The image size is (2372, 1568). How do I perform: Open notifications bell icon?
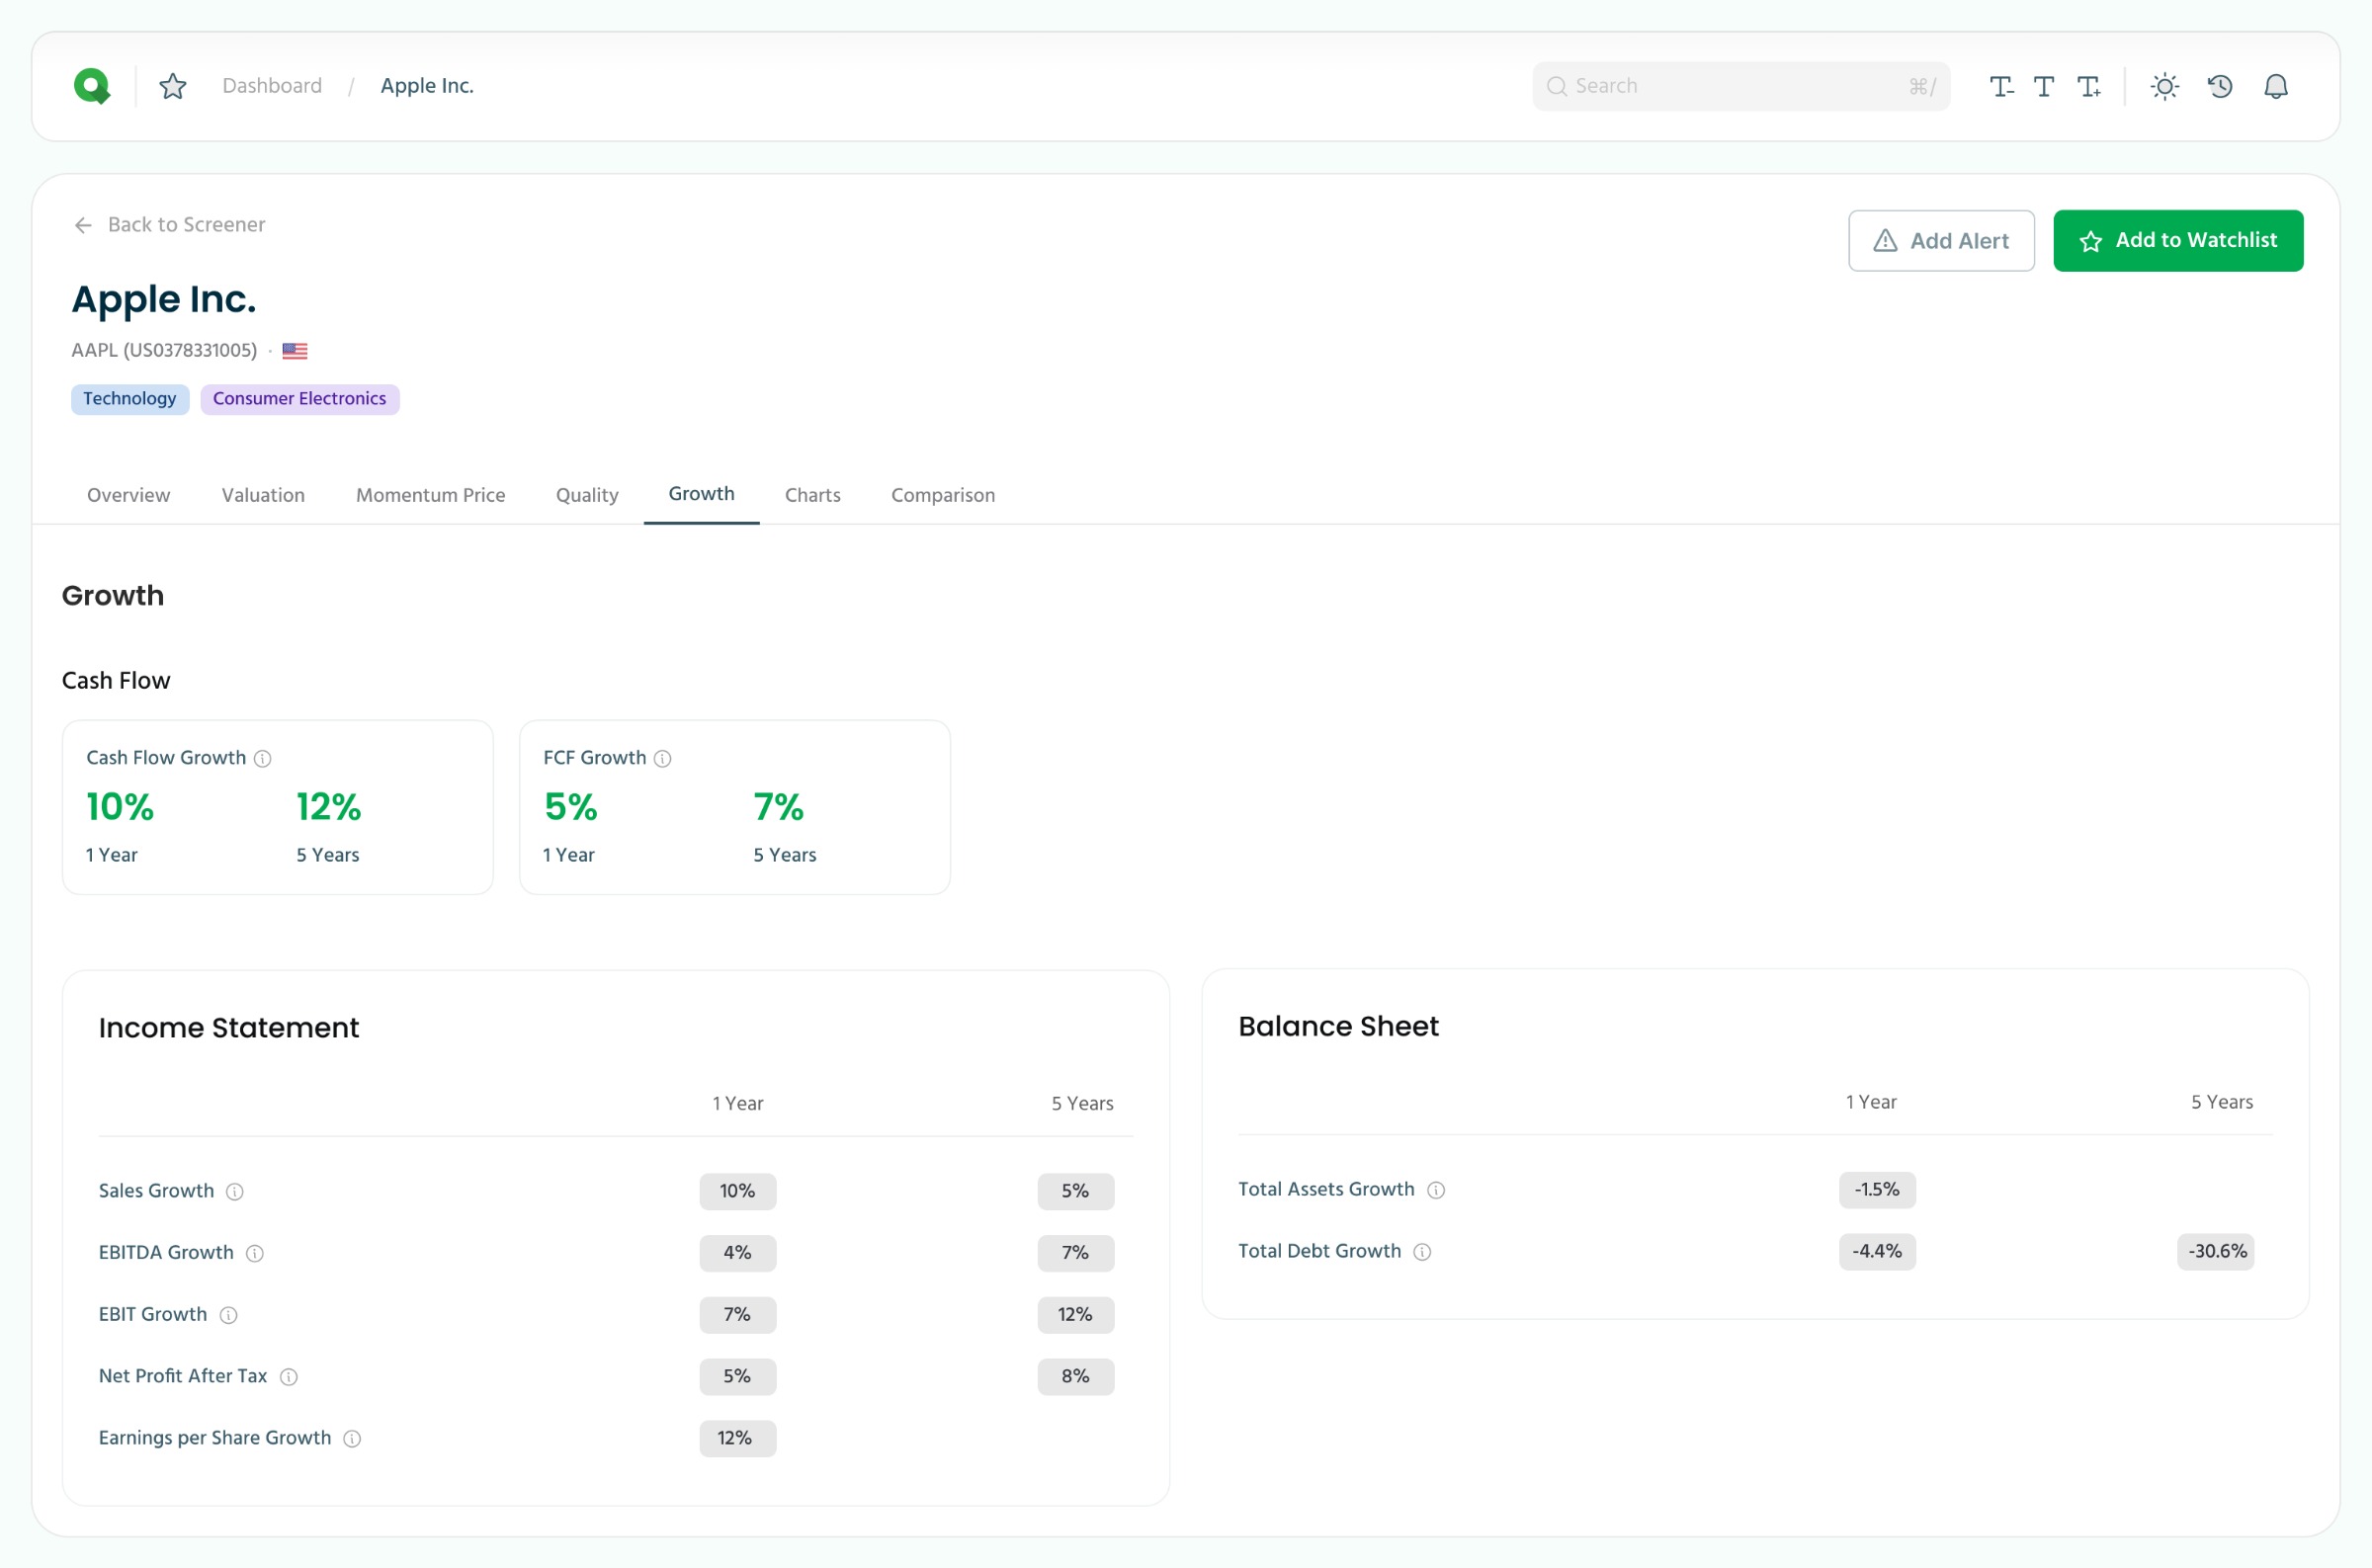tap(2276, 87)
